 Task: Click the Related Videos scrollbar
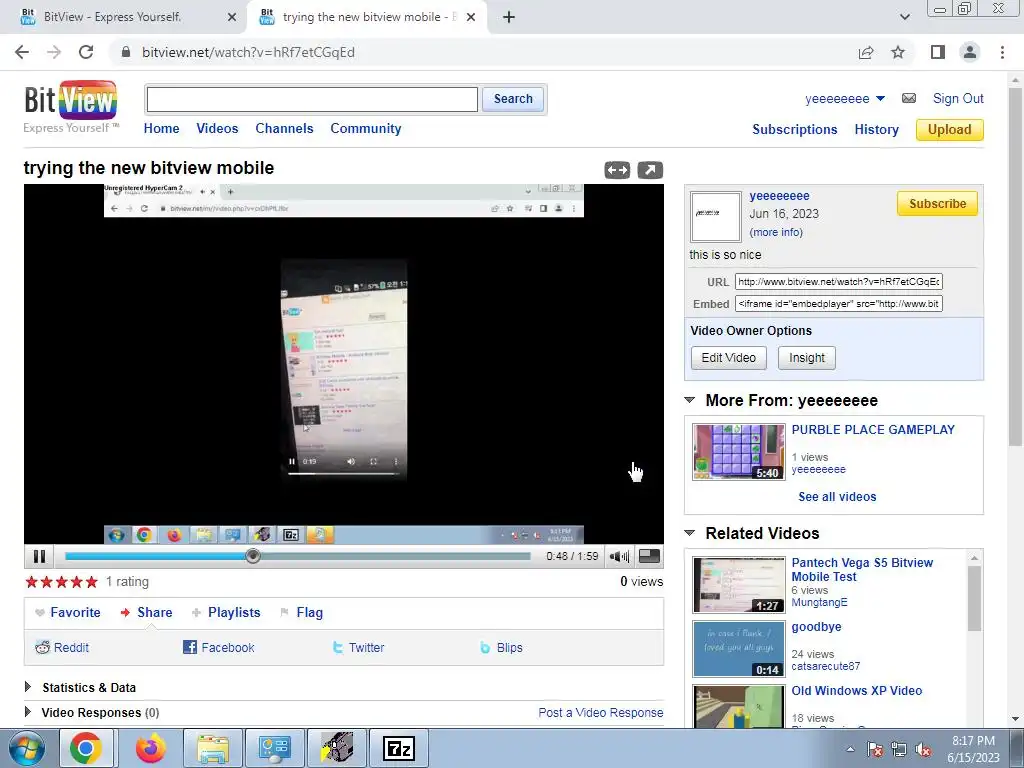point(974,598)
